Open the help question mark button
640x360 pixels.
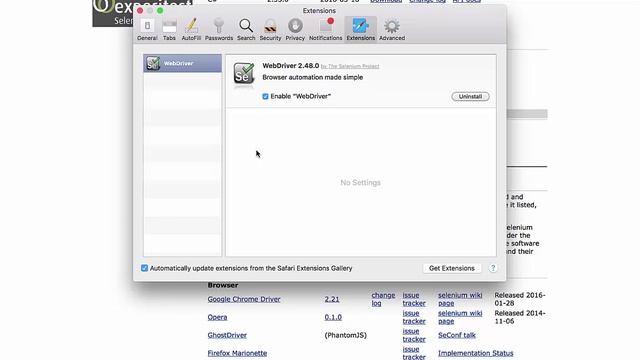click(x=493, y=268)
